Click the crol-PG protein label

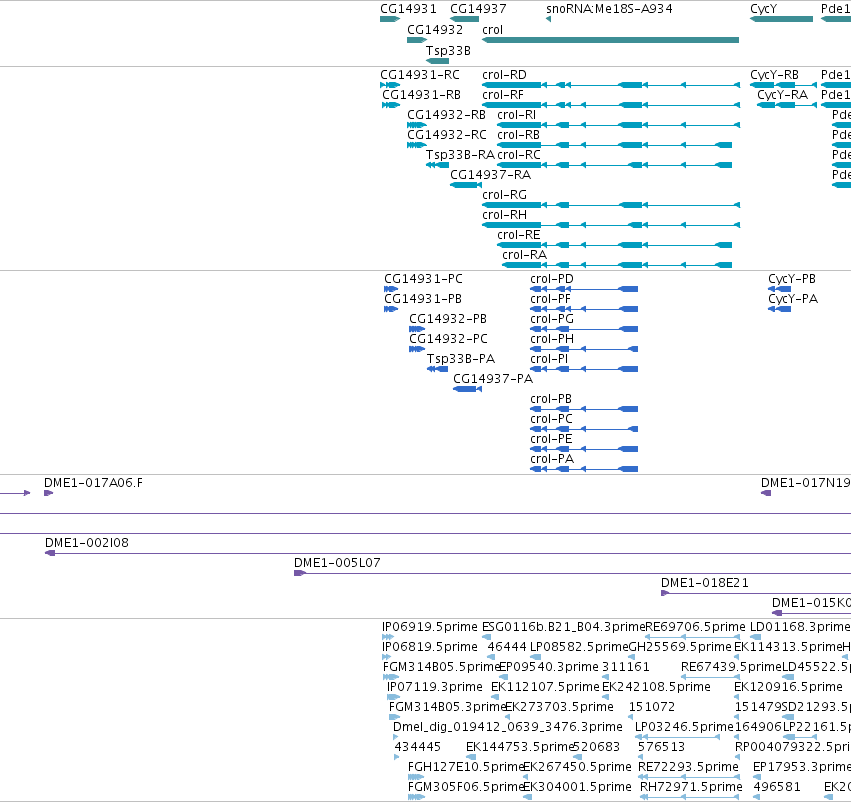point(552,319)
